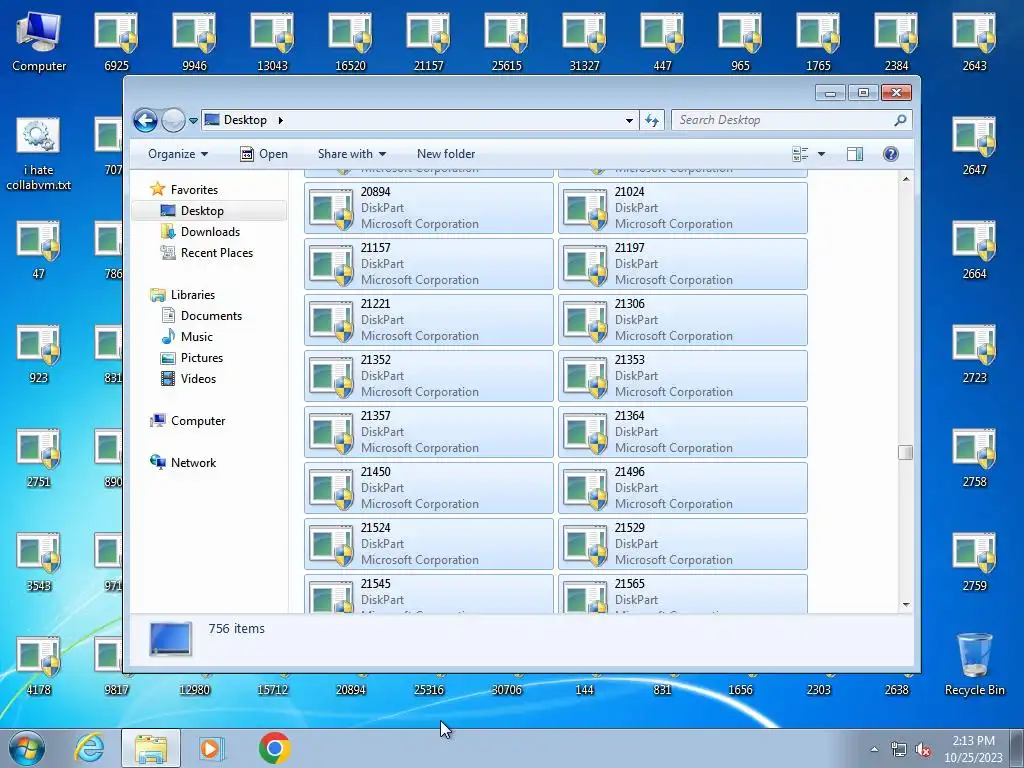Open the Documents library
Viewport: 1024px width, 768px height.
pyautogui.click(x=211, y=315)
